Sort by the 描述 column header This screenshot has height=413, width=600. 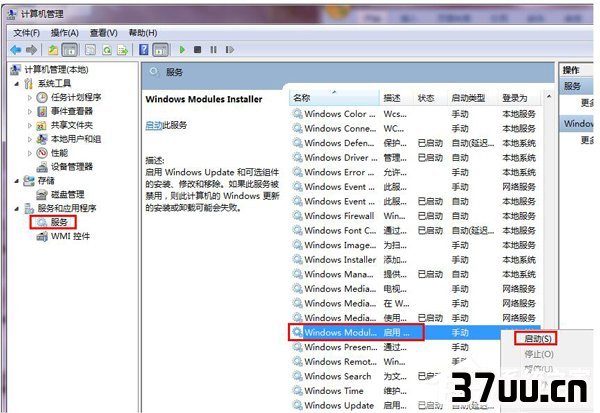click(396, 98)
